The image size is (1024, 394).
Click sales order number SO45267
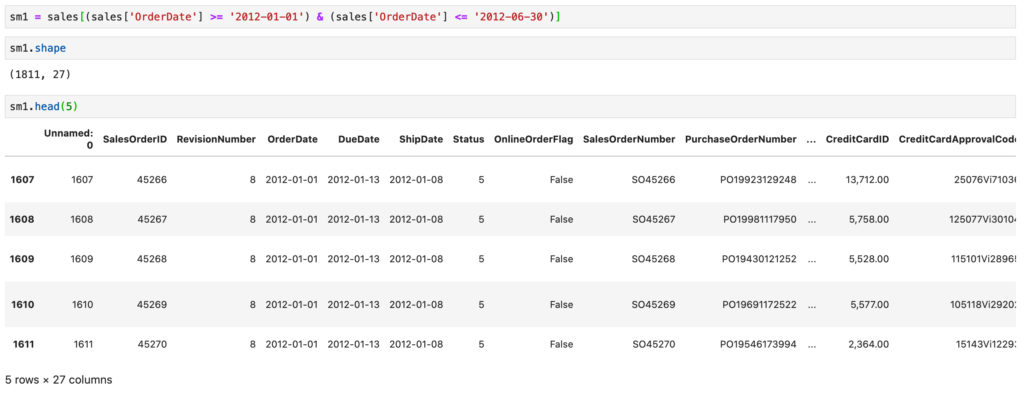coord(653,220)
